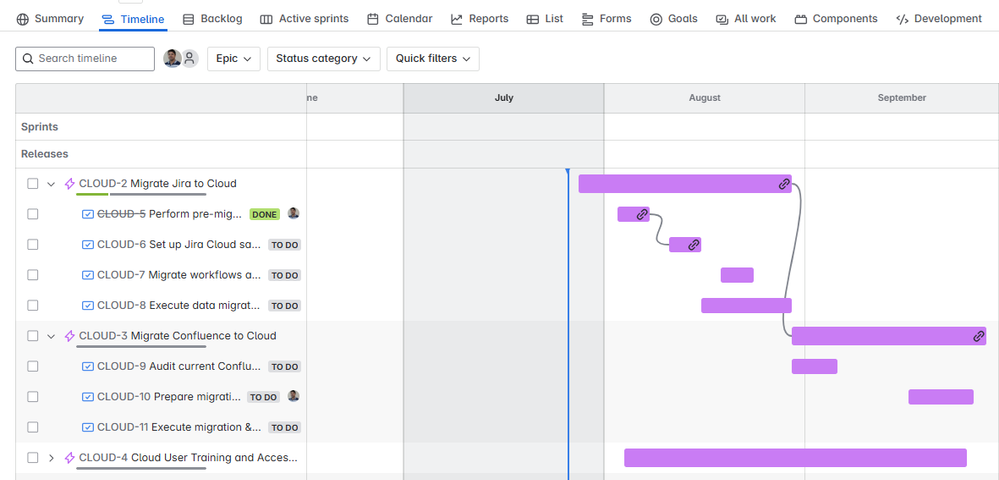
Task: Switch to the Components tab
Action: [837, 18]
